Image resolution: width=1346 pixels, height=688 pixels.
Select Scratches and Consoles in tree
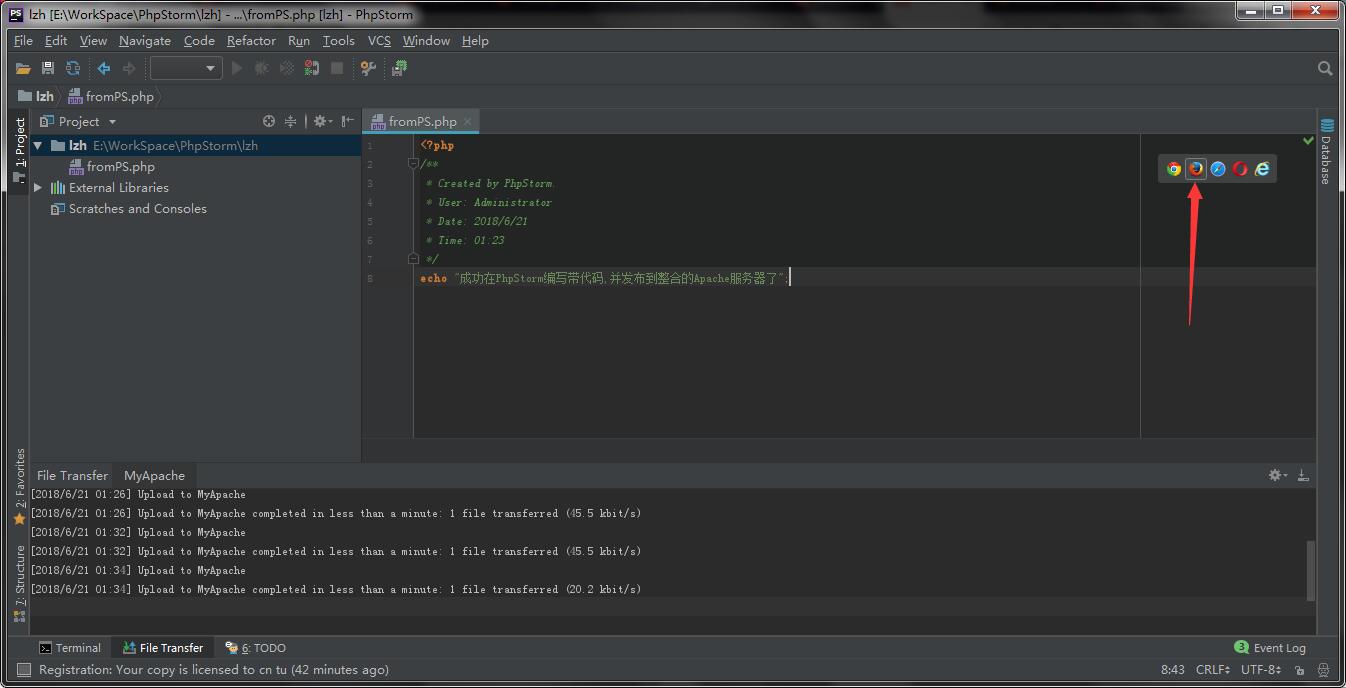[x=128, y=208]
